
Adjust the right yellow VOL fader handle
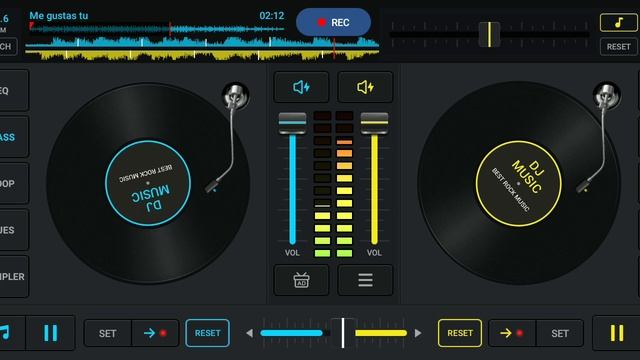coord(374,123)
